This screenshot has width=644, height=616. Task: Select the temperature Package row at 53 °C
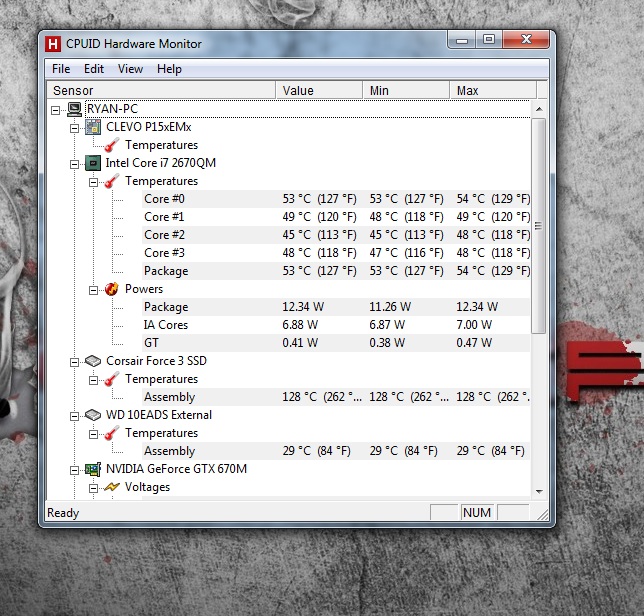[336, 271]
